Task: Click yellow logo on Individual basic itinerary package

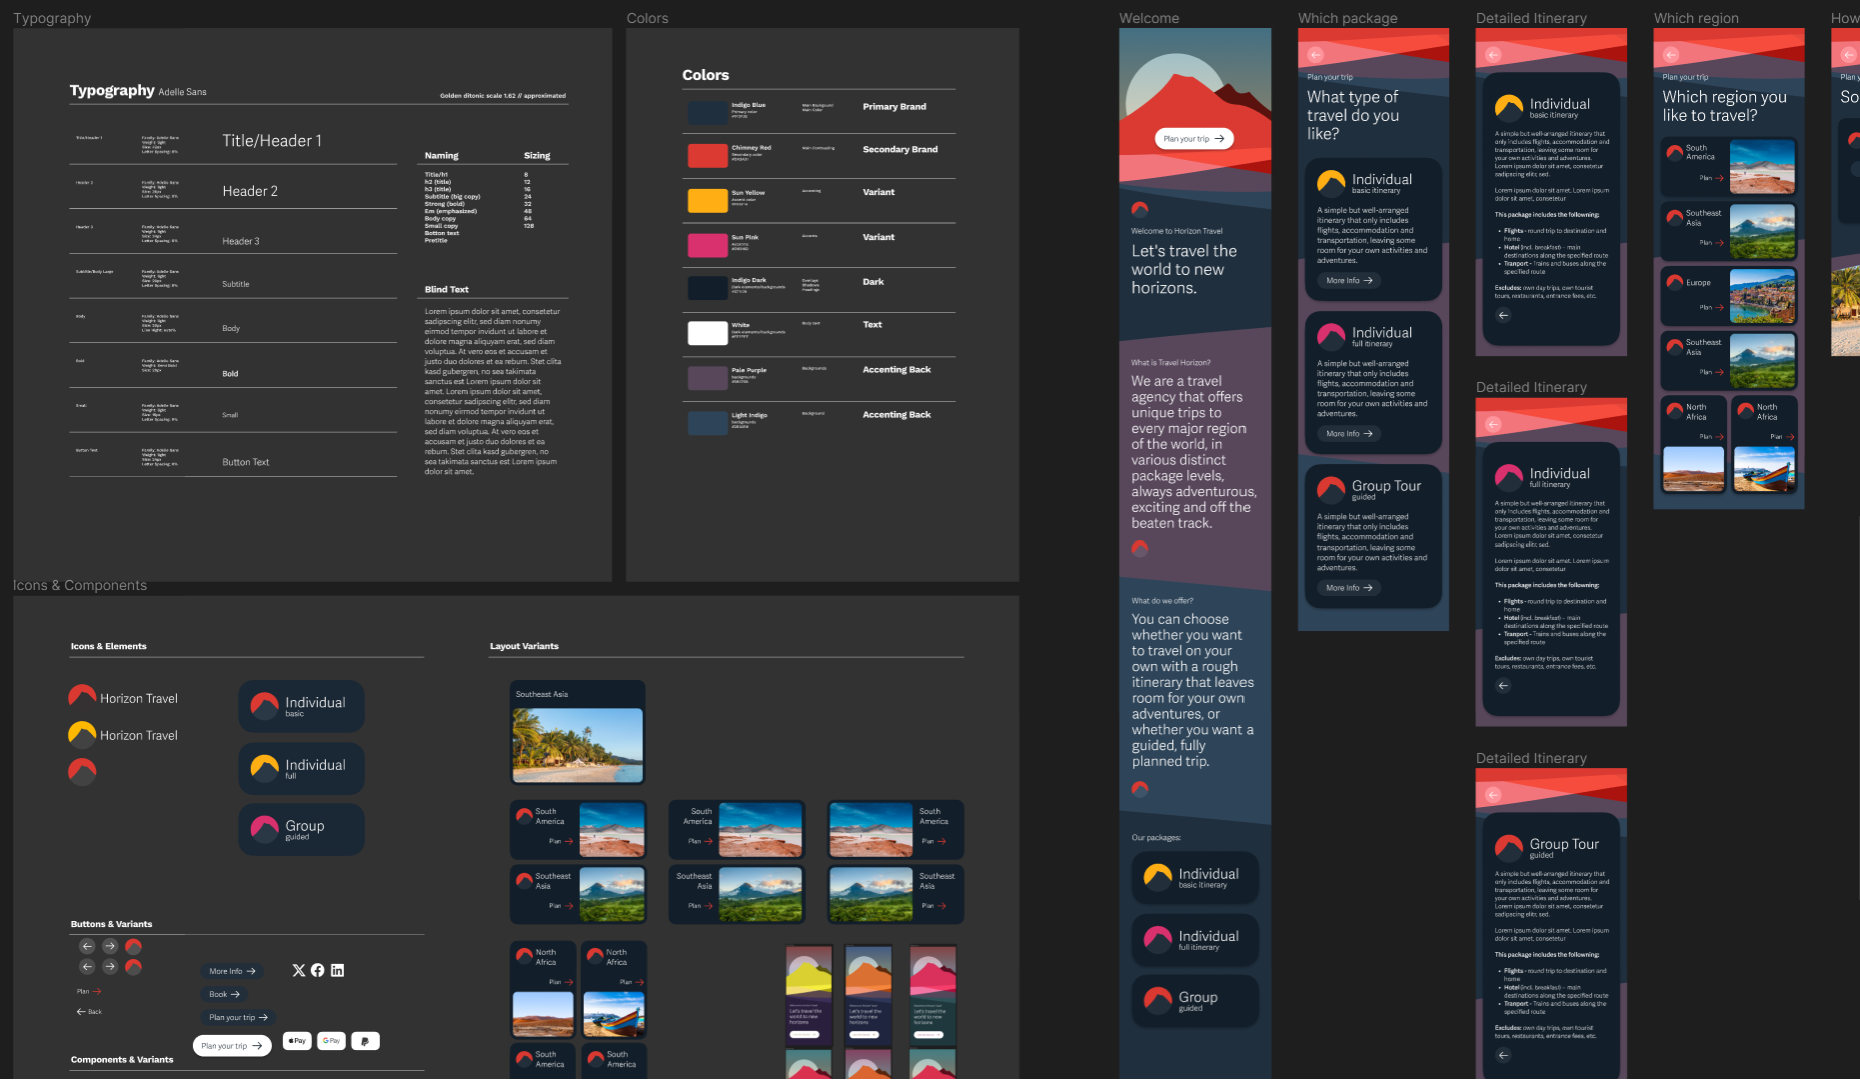Action: coord(1331,182)
